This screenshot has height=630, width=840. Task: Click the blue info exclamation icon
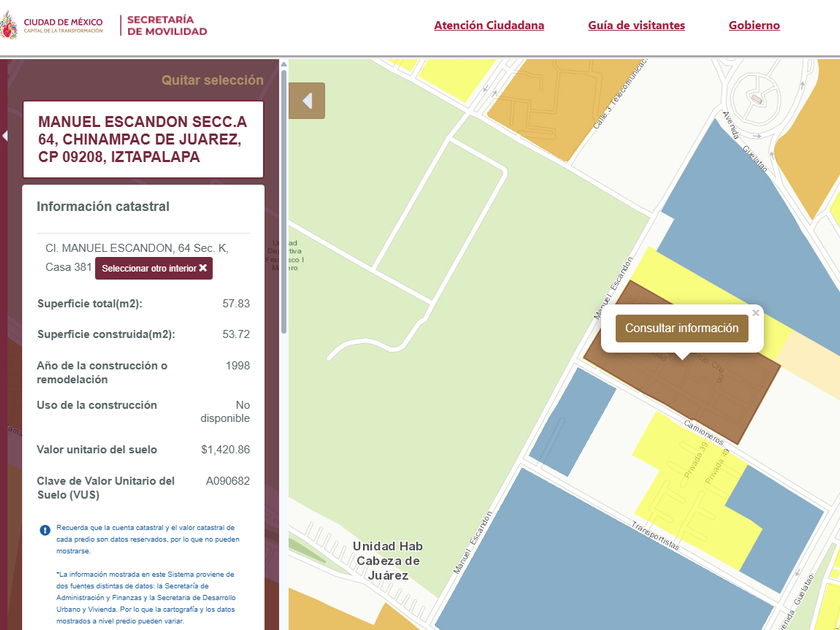point(45,530)
